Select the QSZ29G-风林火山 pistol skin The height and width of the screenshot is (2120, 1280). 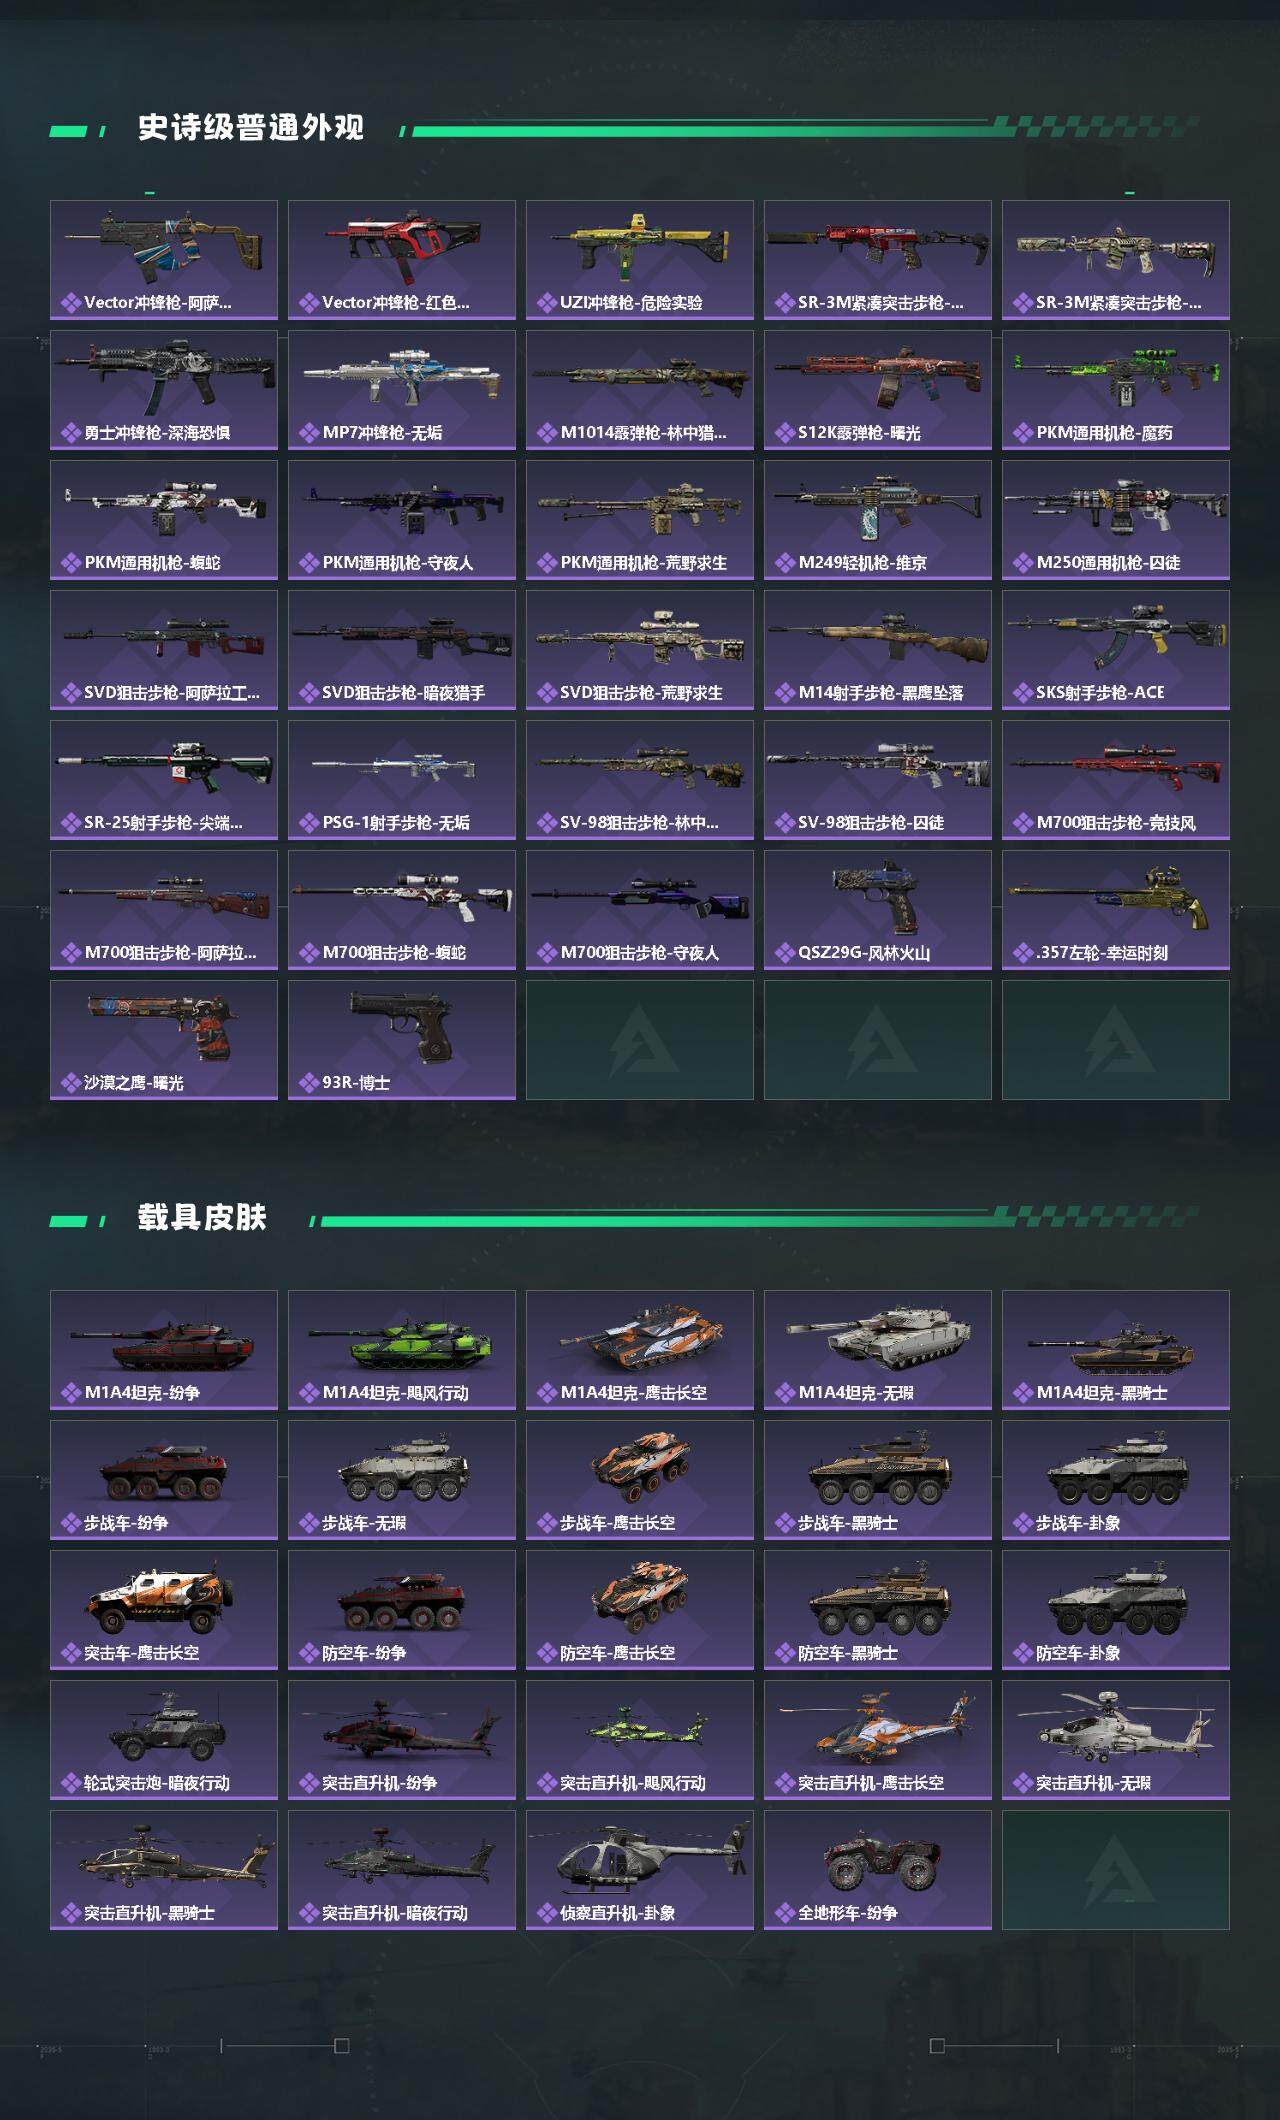878,910
